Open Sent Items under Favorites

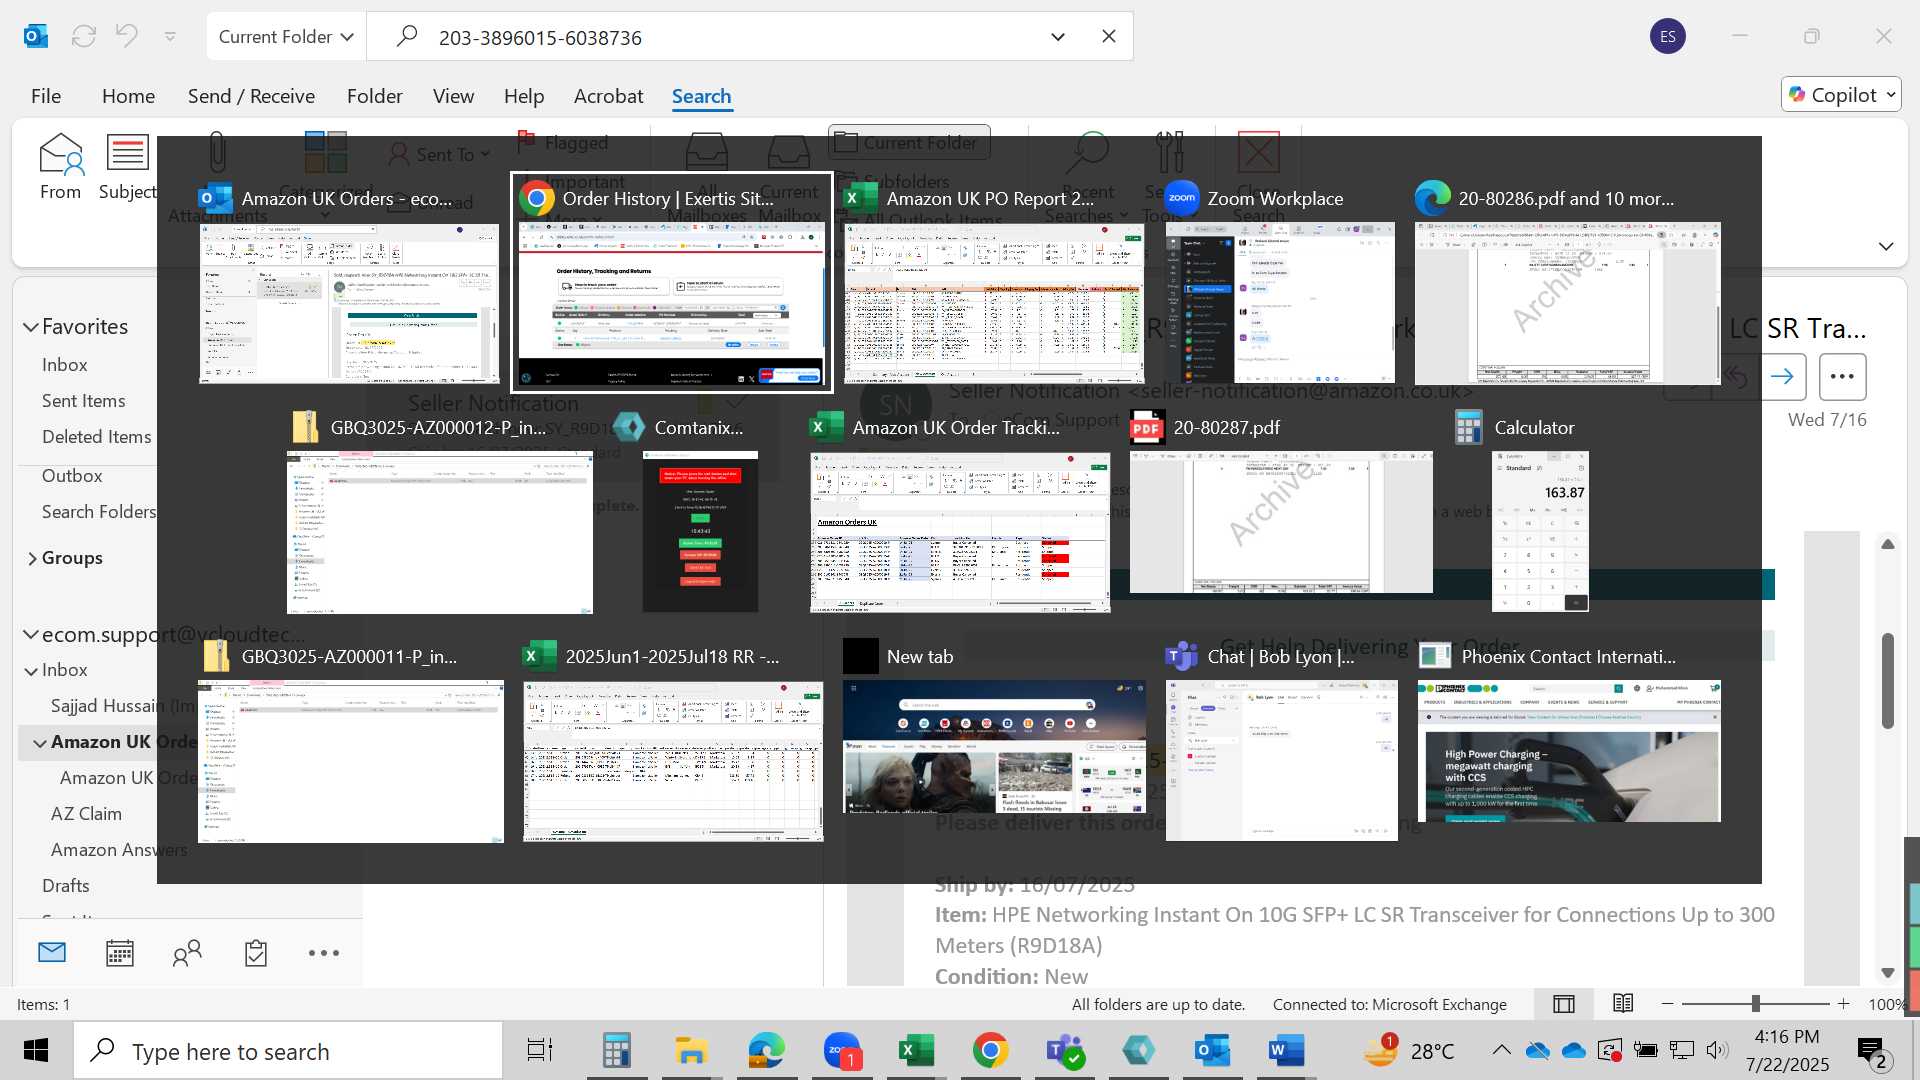coord(84,401)
